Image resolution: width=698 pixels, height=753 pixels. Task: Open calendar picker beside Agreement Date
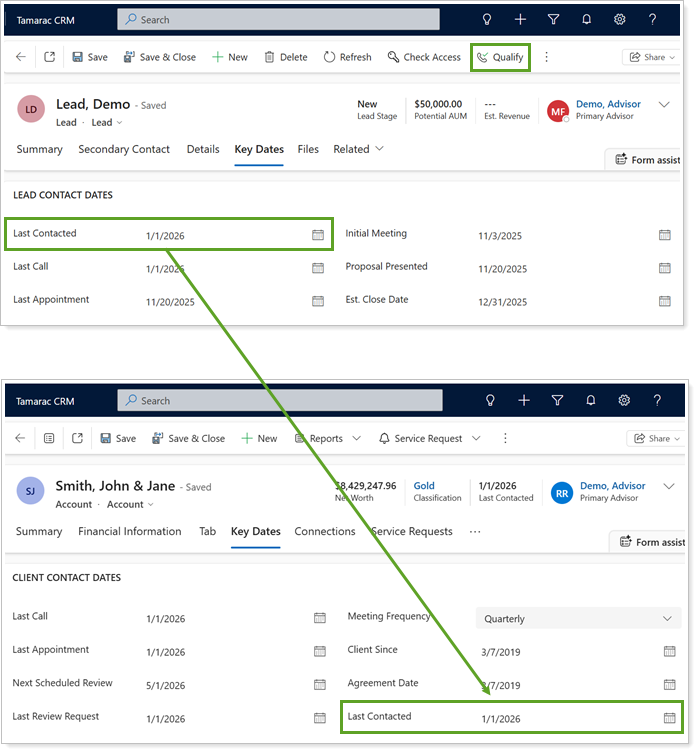[670, 684]
